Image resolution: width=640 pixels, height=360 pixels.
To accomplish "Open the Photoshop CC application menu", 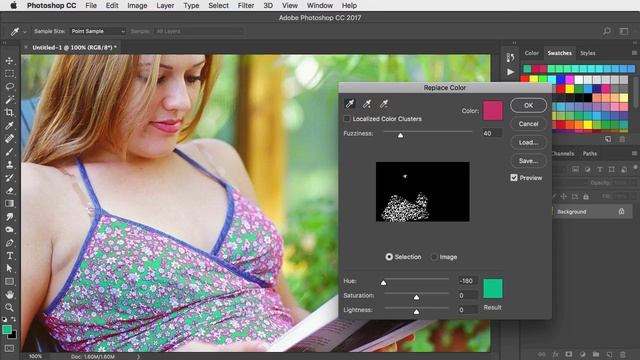I will [51, 6].
